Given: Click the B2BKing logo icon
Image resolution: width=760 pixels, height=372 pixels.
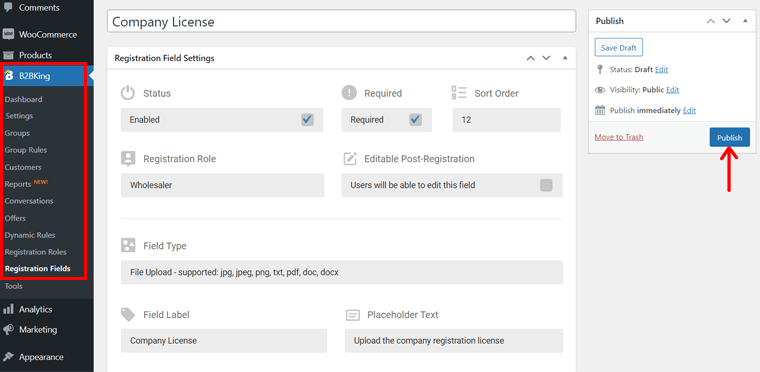Looking at the screenshot, I should pyautogui.click(x=9, y=76).
